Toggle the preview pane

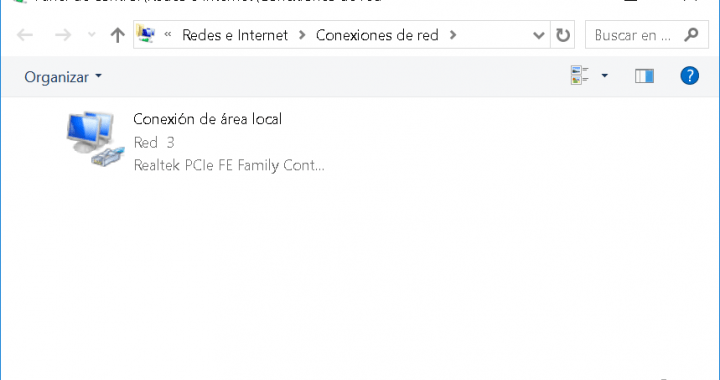[x=644, y=76]
